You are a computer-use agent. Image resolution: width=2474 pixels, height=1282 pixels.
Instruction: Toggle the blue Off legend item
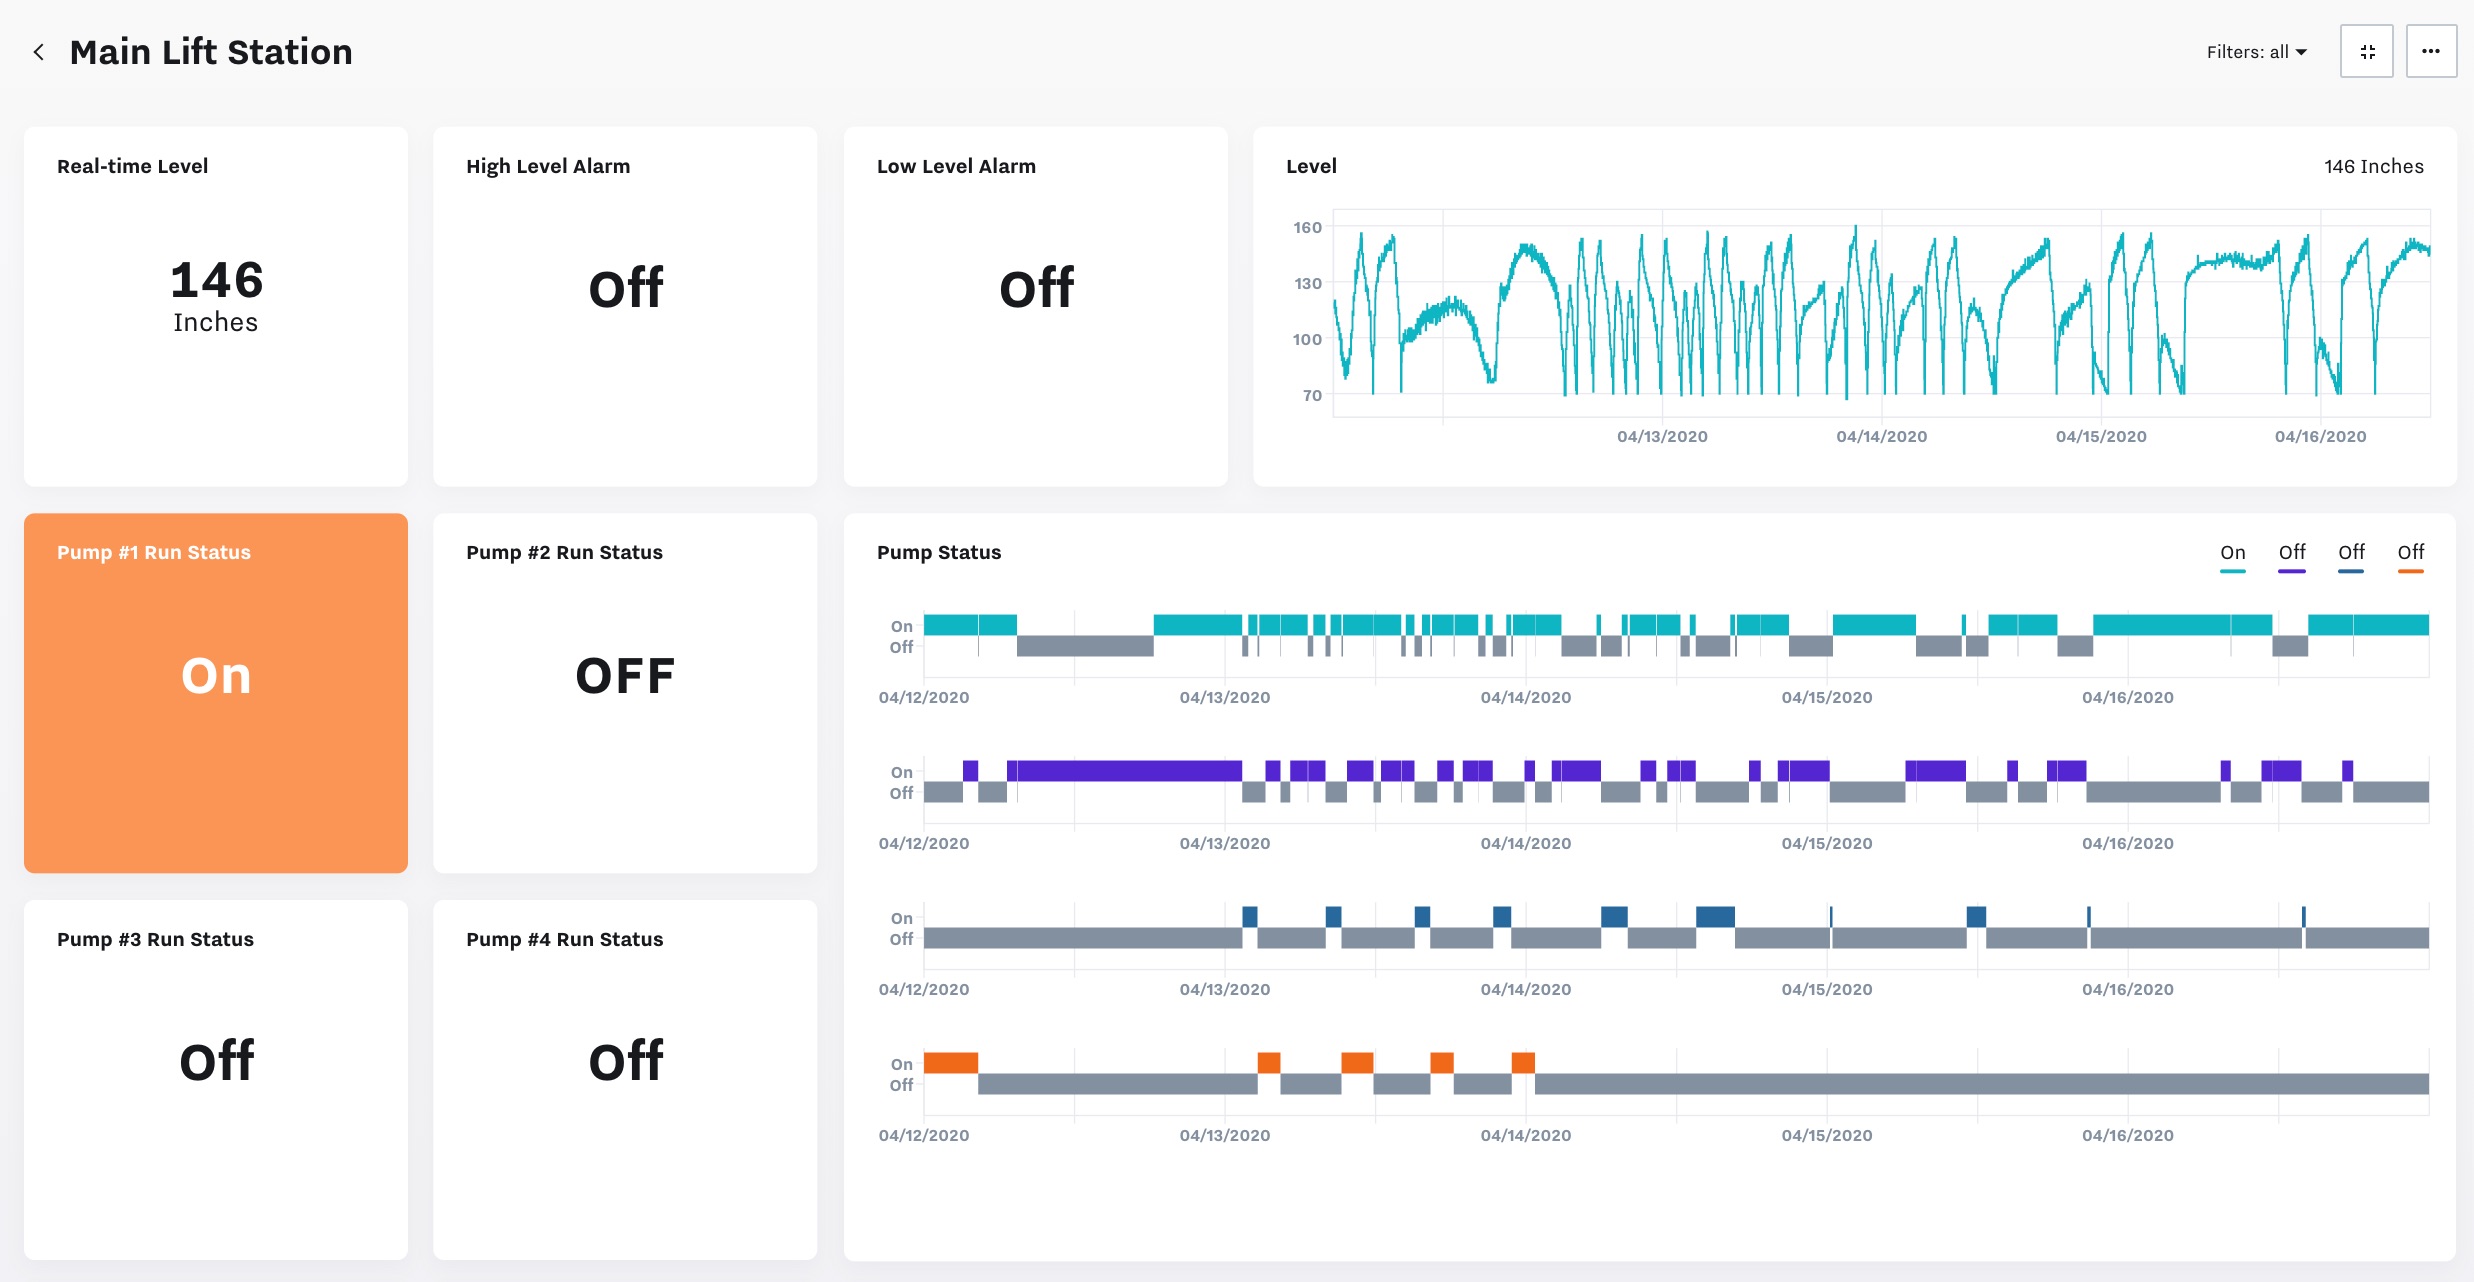(2351, 556)
